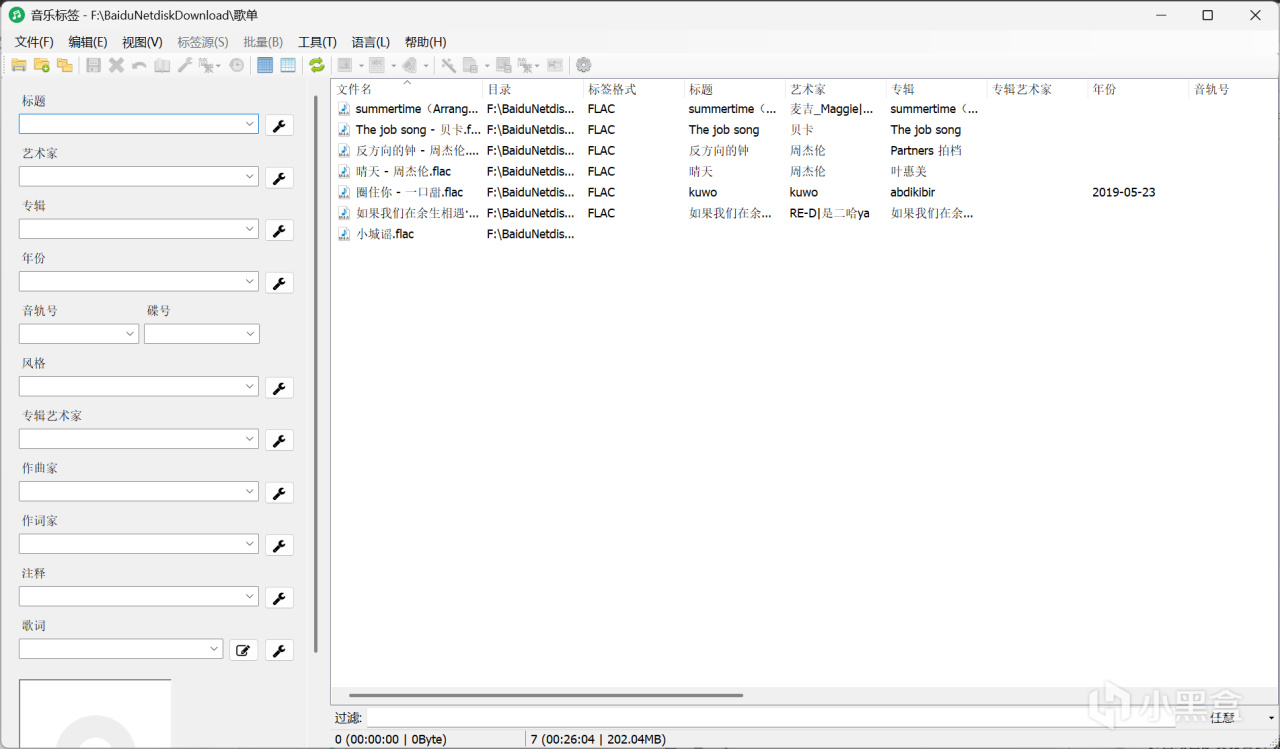Click the wrench button beside 艺术家 field

280,177
